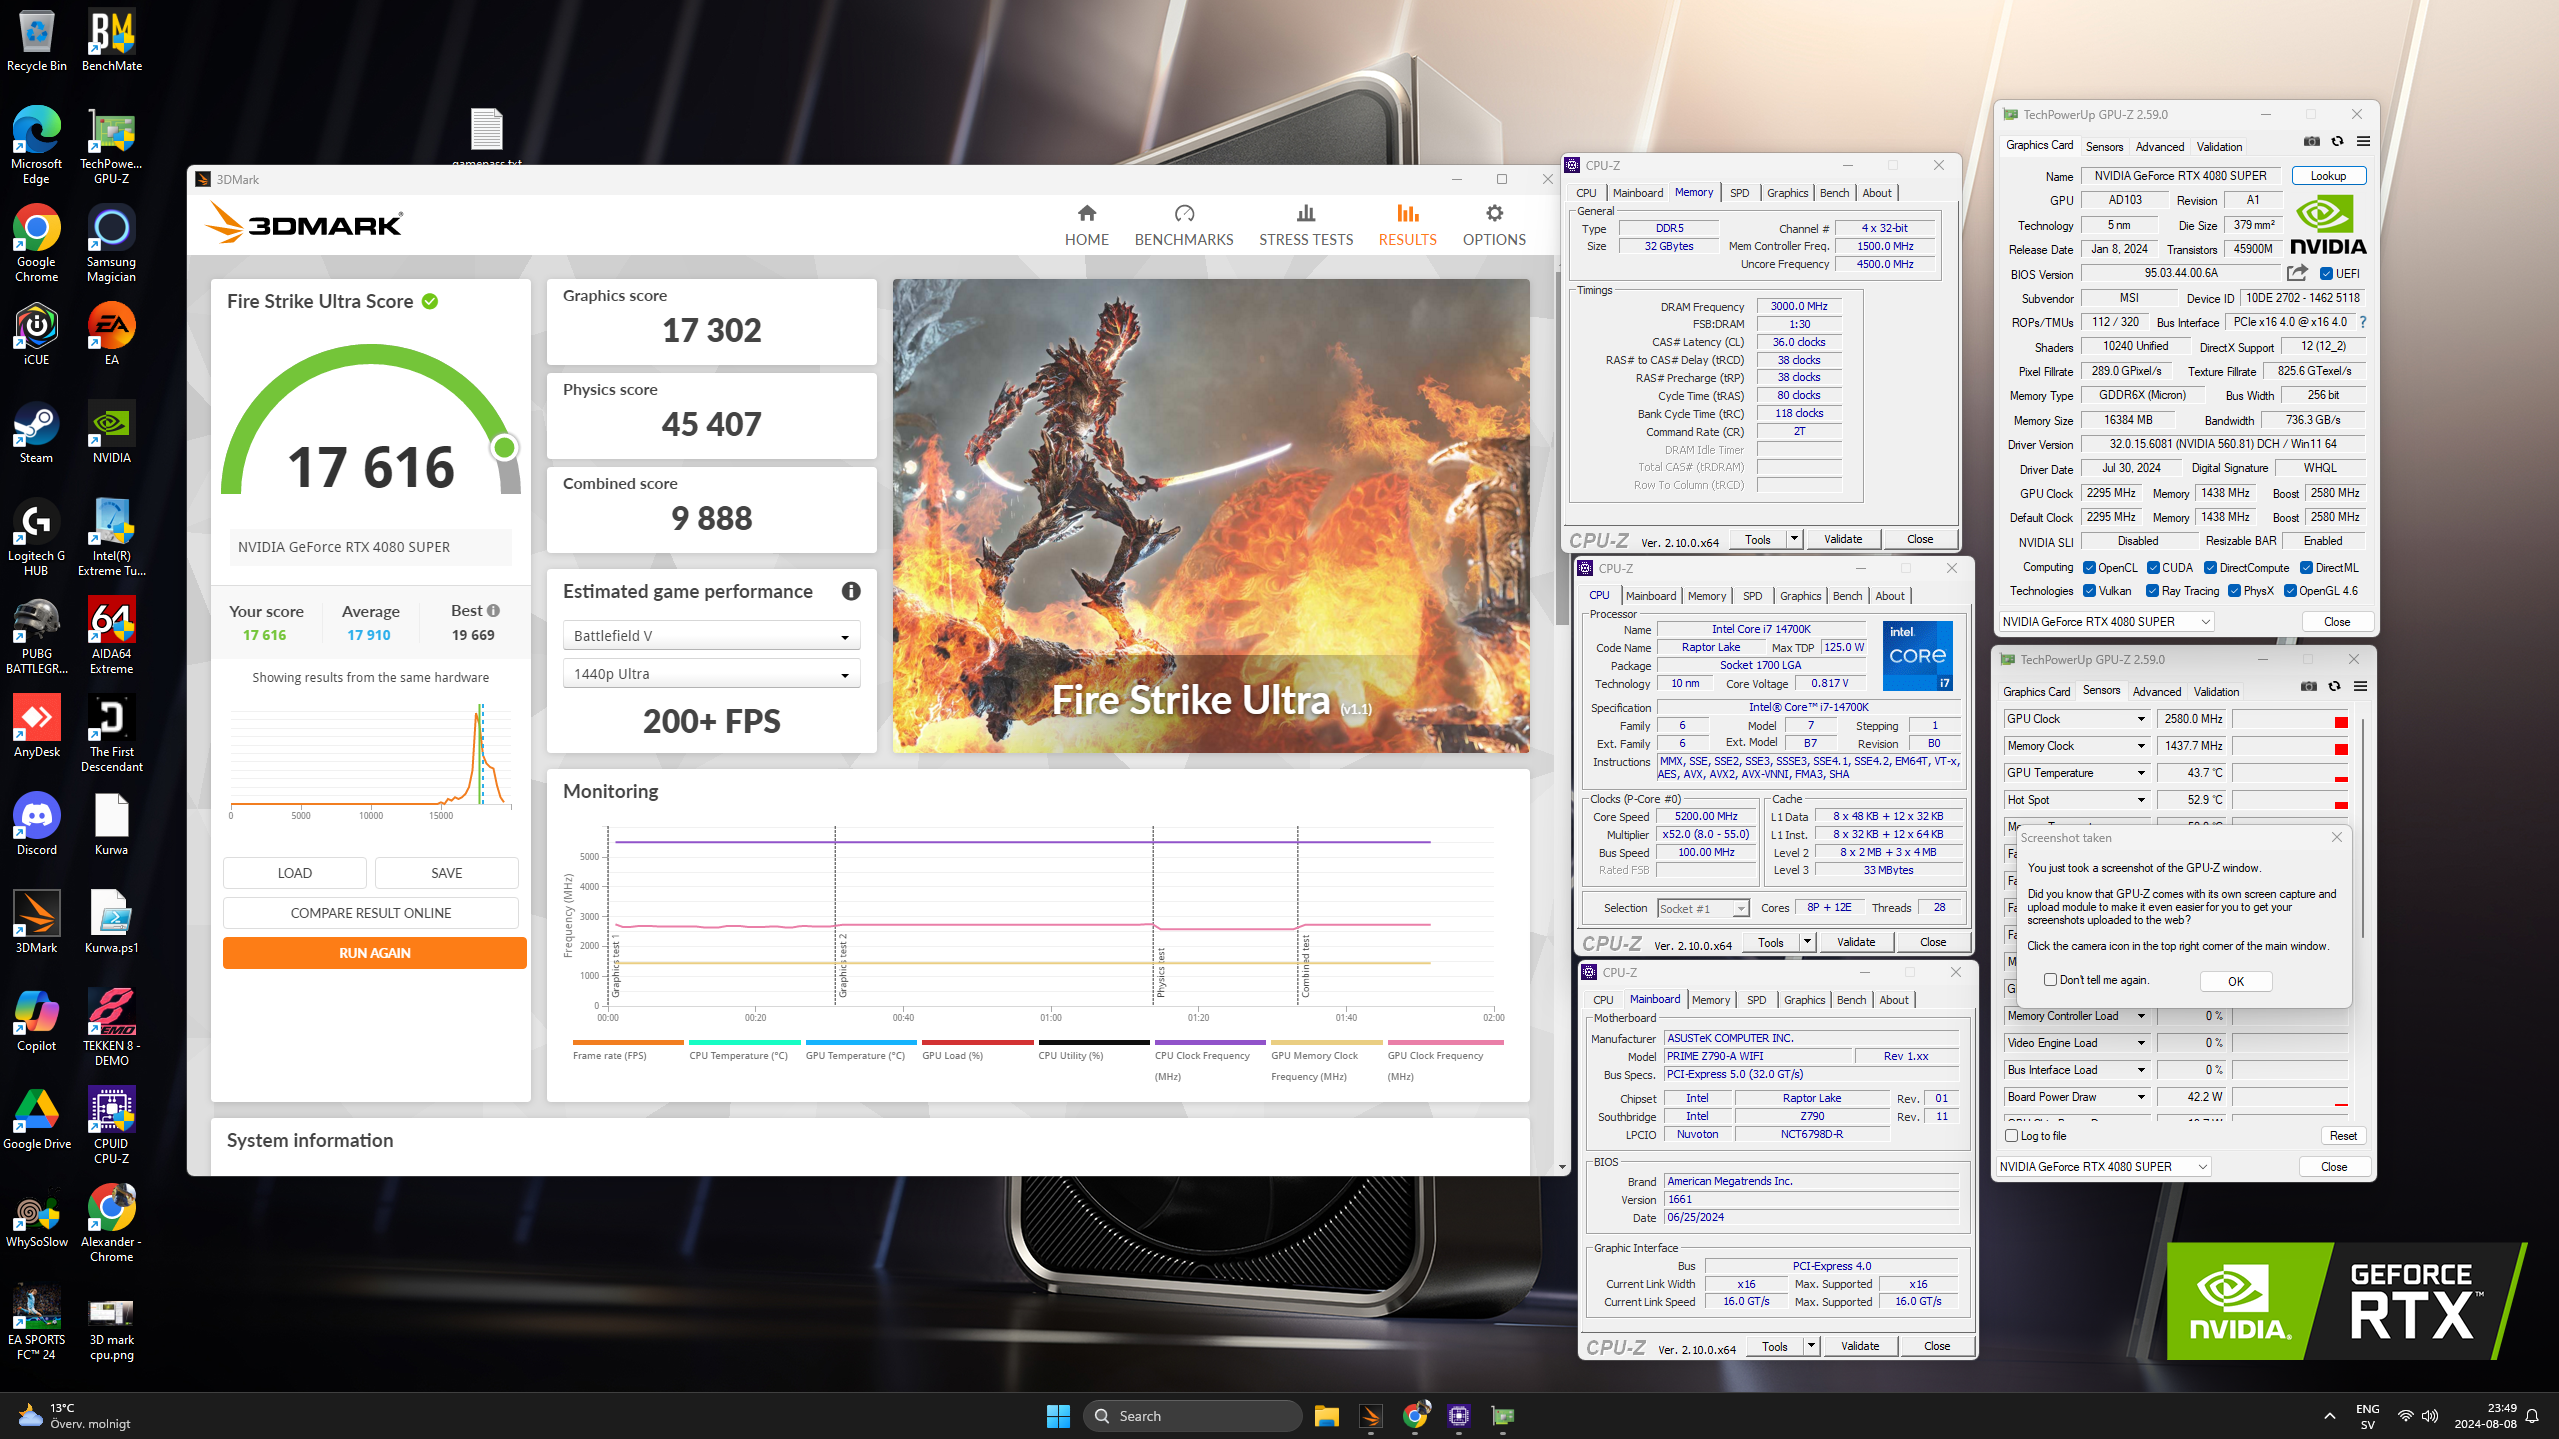Enable Log to file in GPU-Z Sensors

[2012, 1135]
